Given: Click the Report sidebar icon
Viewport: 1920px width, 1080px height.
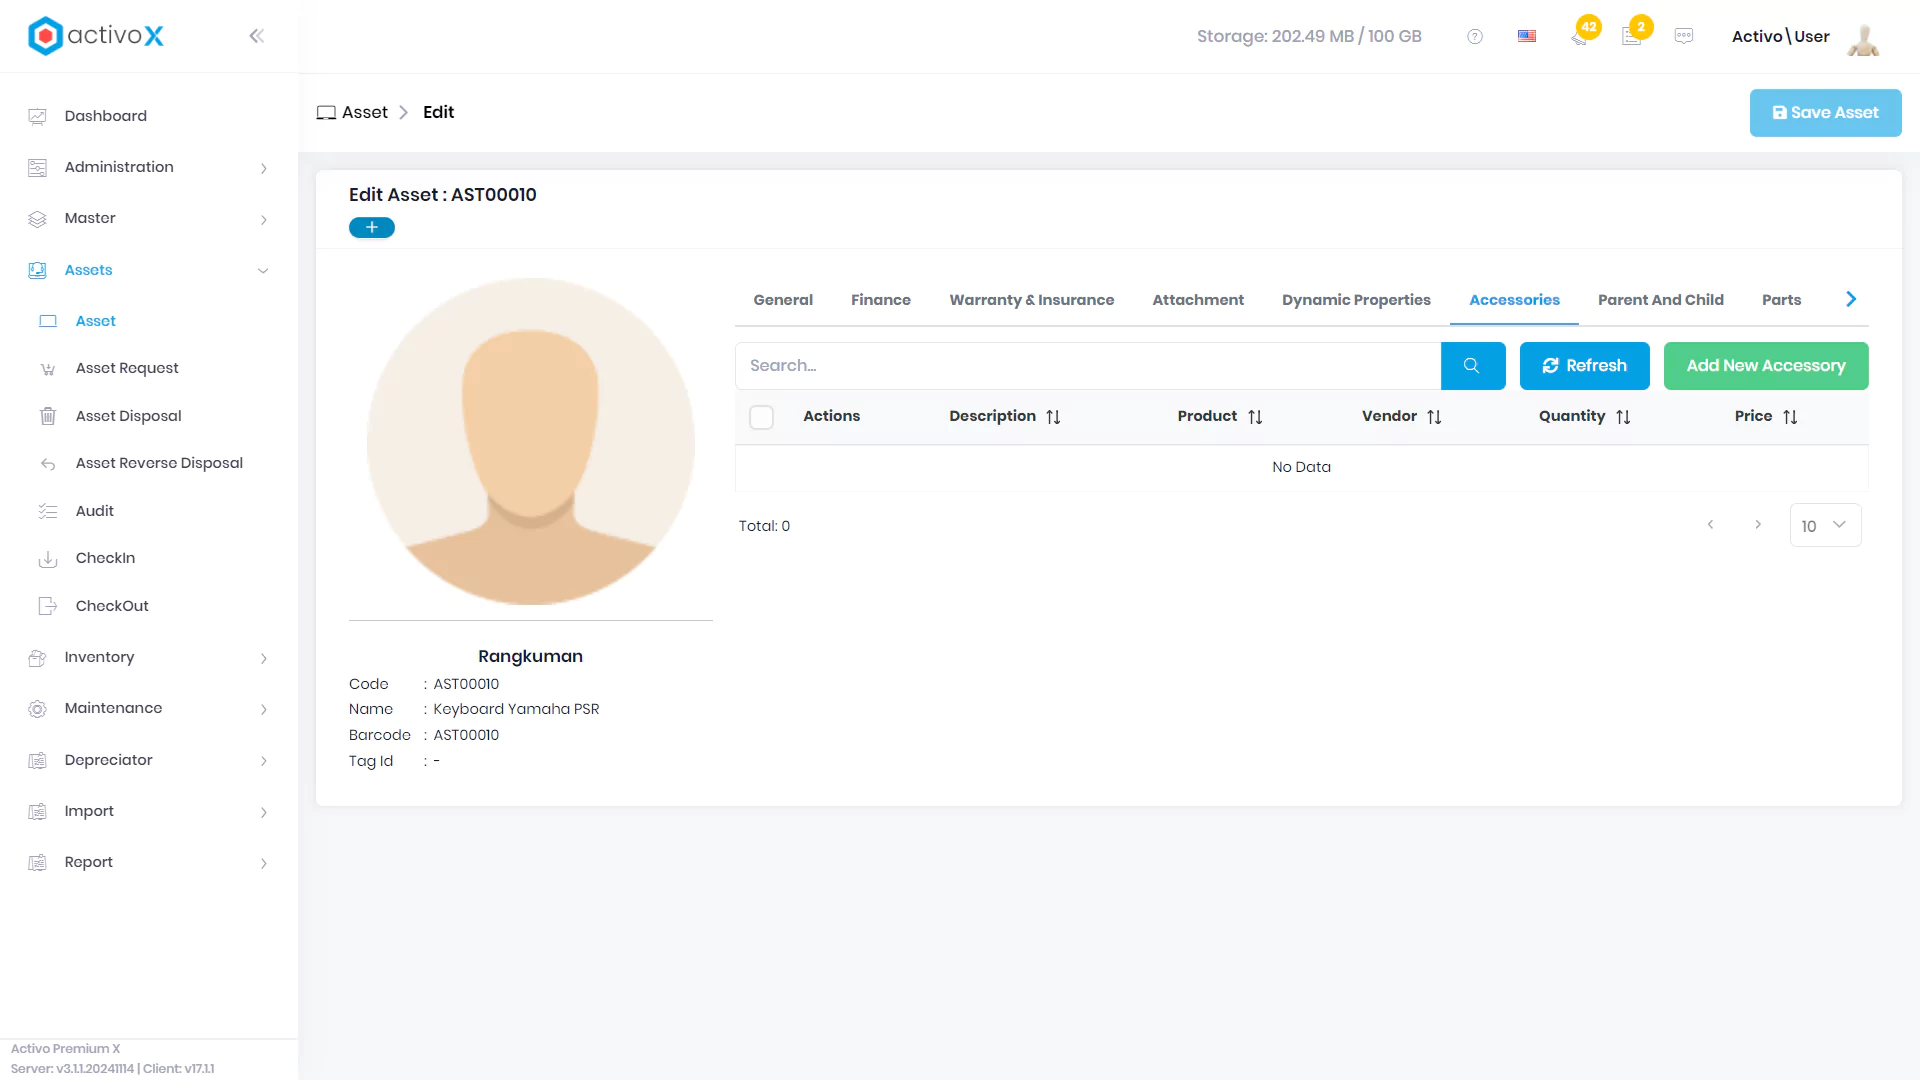Looking at the screenshot, I should coord(38,863).
